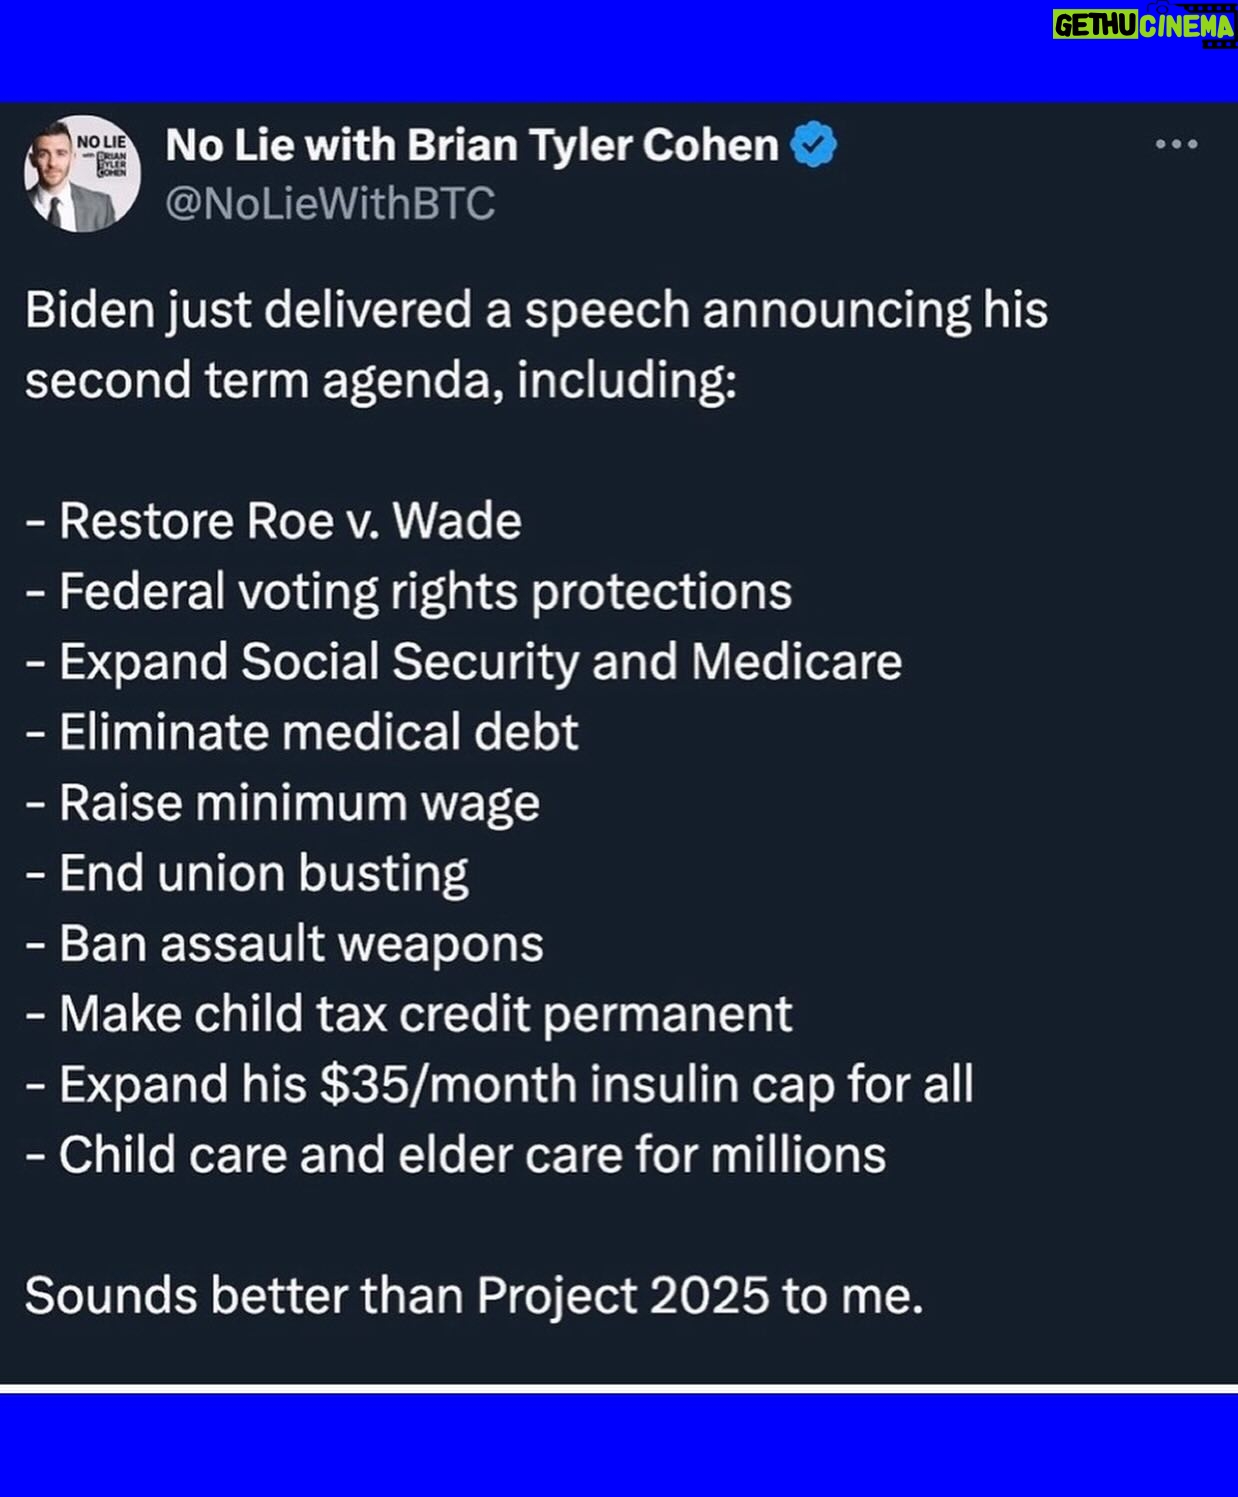
Task: Click the 'Eliminate medical debt' line
Action: (302, 732)
